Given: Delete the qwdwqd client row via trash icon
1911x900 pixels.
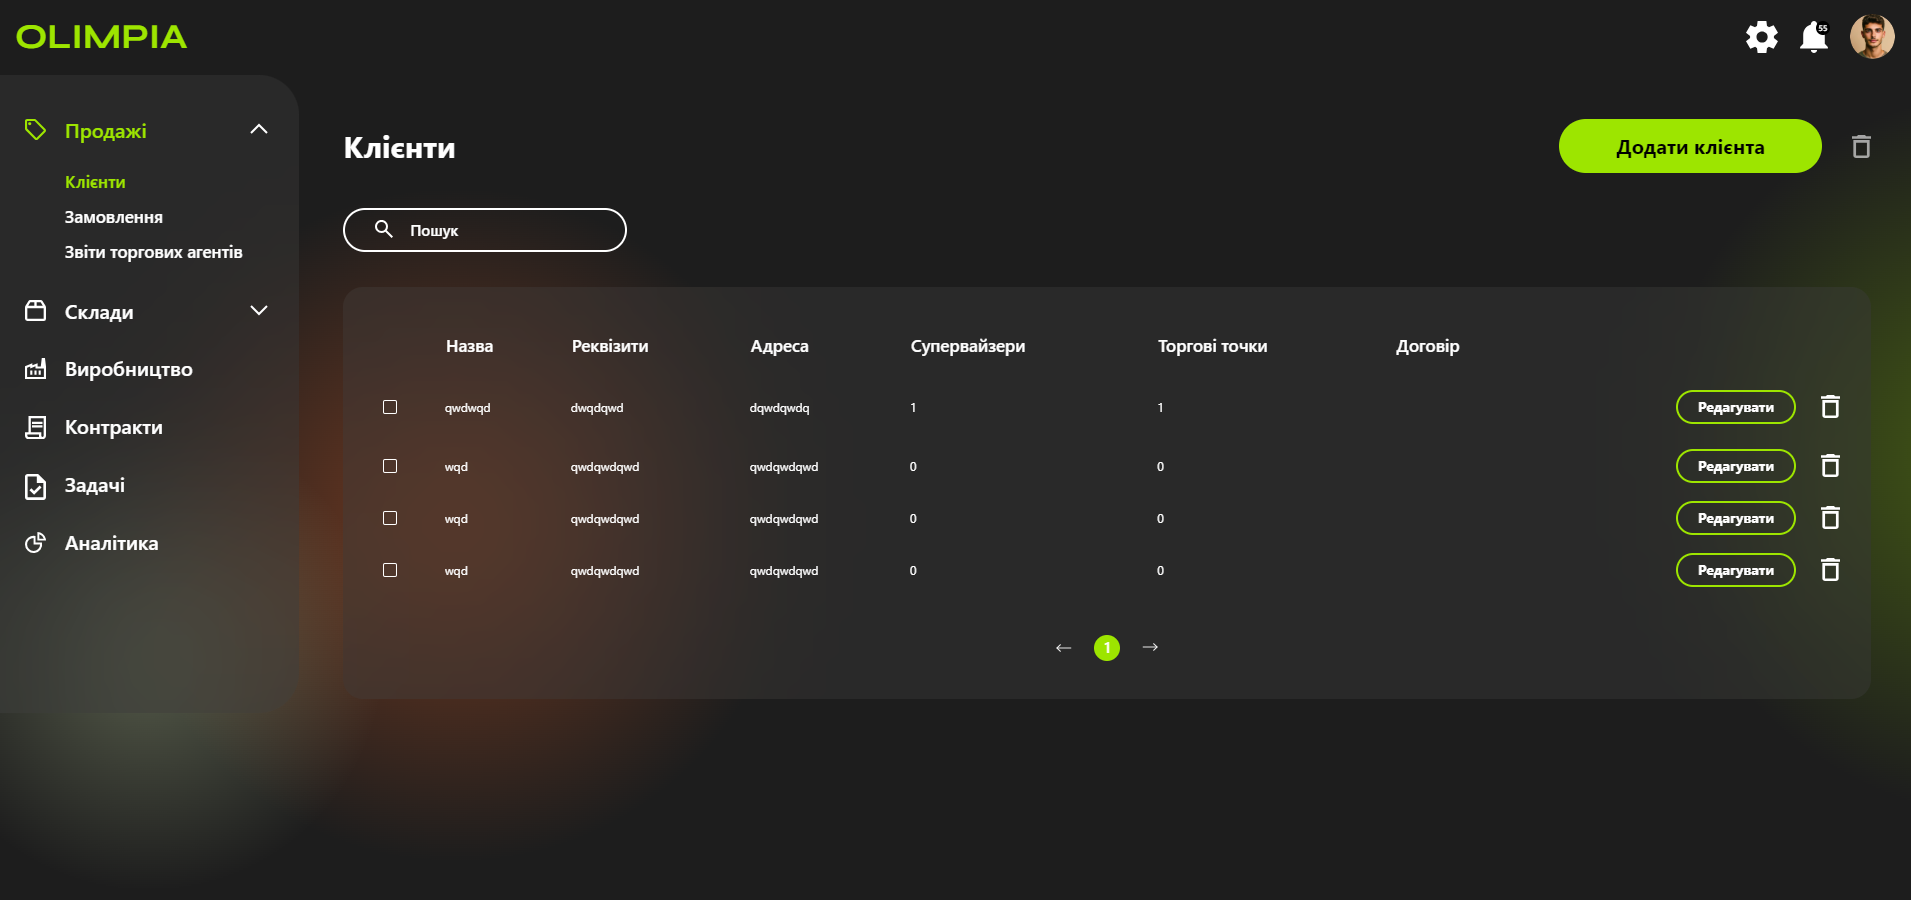Looking at the screenshot, I should coord(1830,407).
